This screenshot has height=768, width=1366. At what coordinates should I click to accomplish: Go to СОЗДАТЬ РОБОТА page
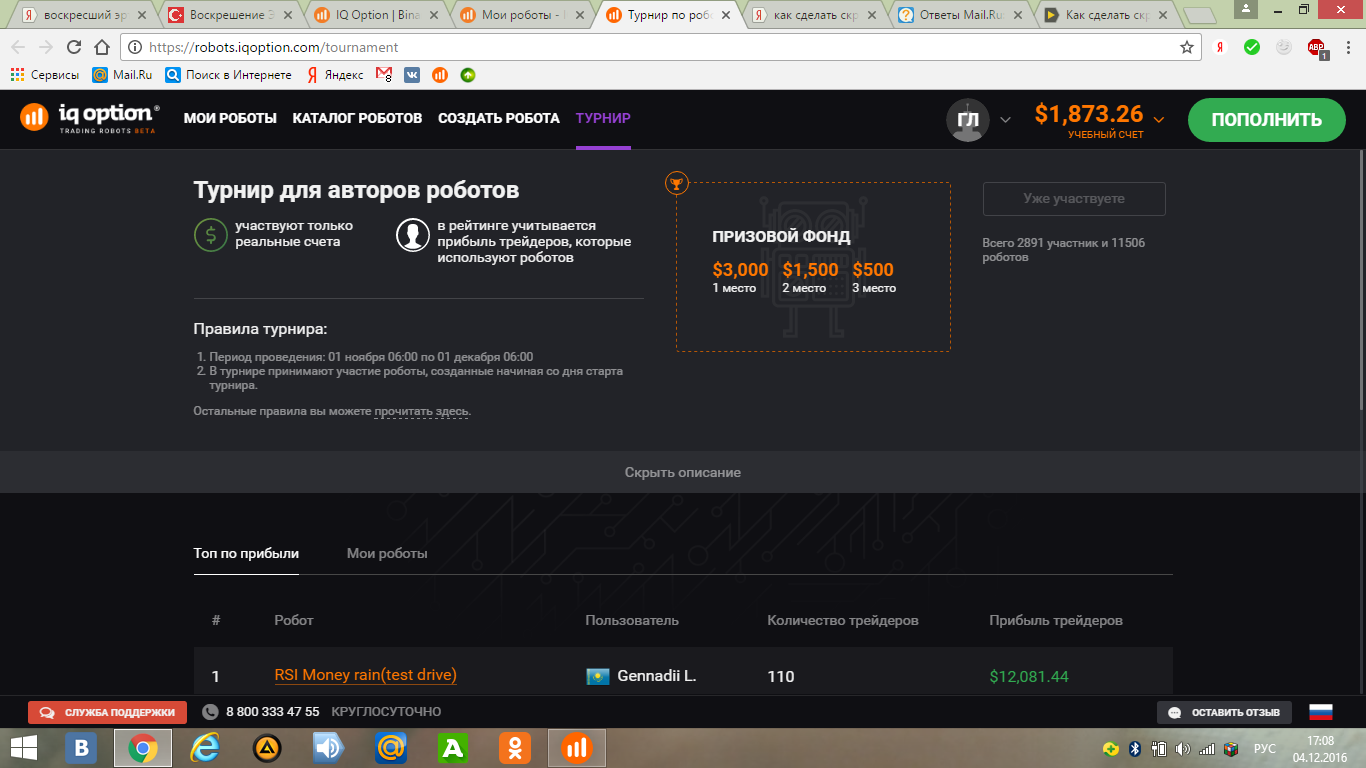[x=499, y=118]
